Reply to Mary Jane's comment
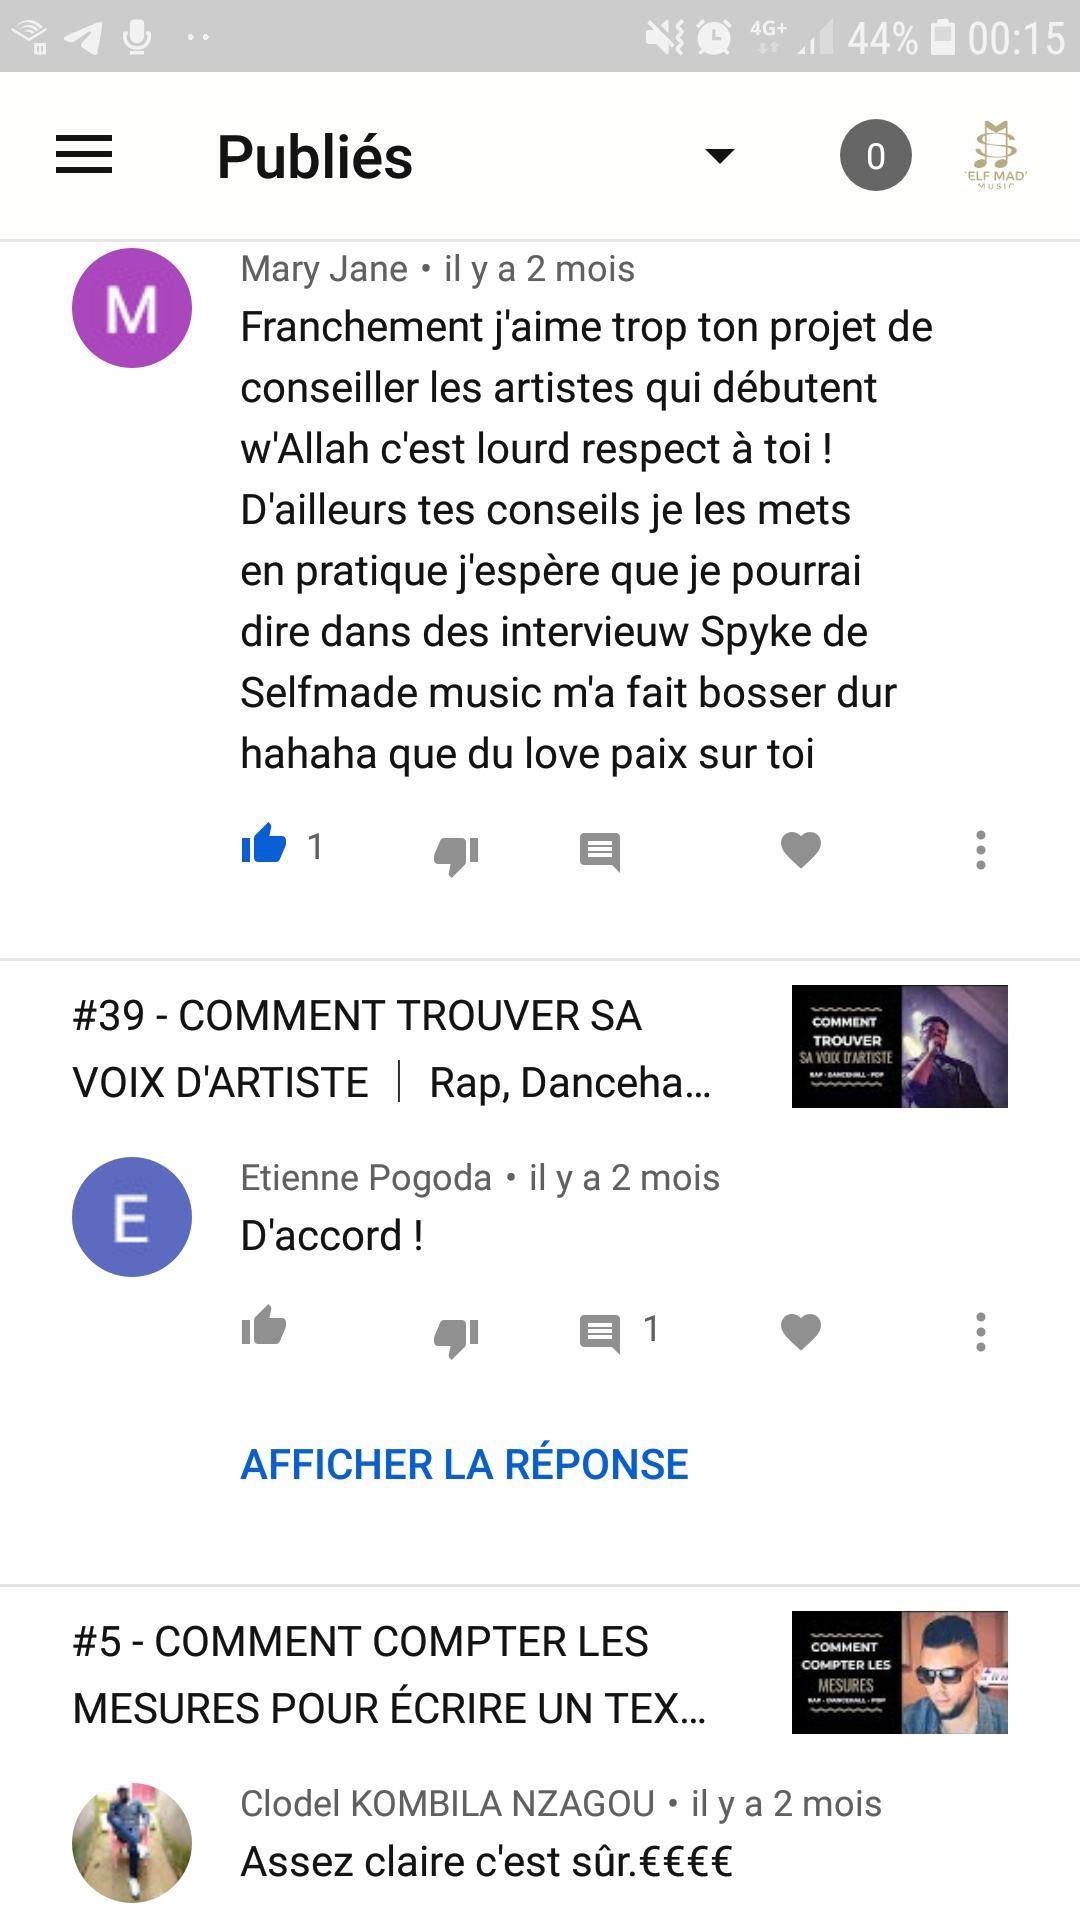The image size is (1080, 1920). tap(600, 852)
